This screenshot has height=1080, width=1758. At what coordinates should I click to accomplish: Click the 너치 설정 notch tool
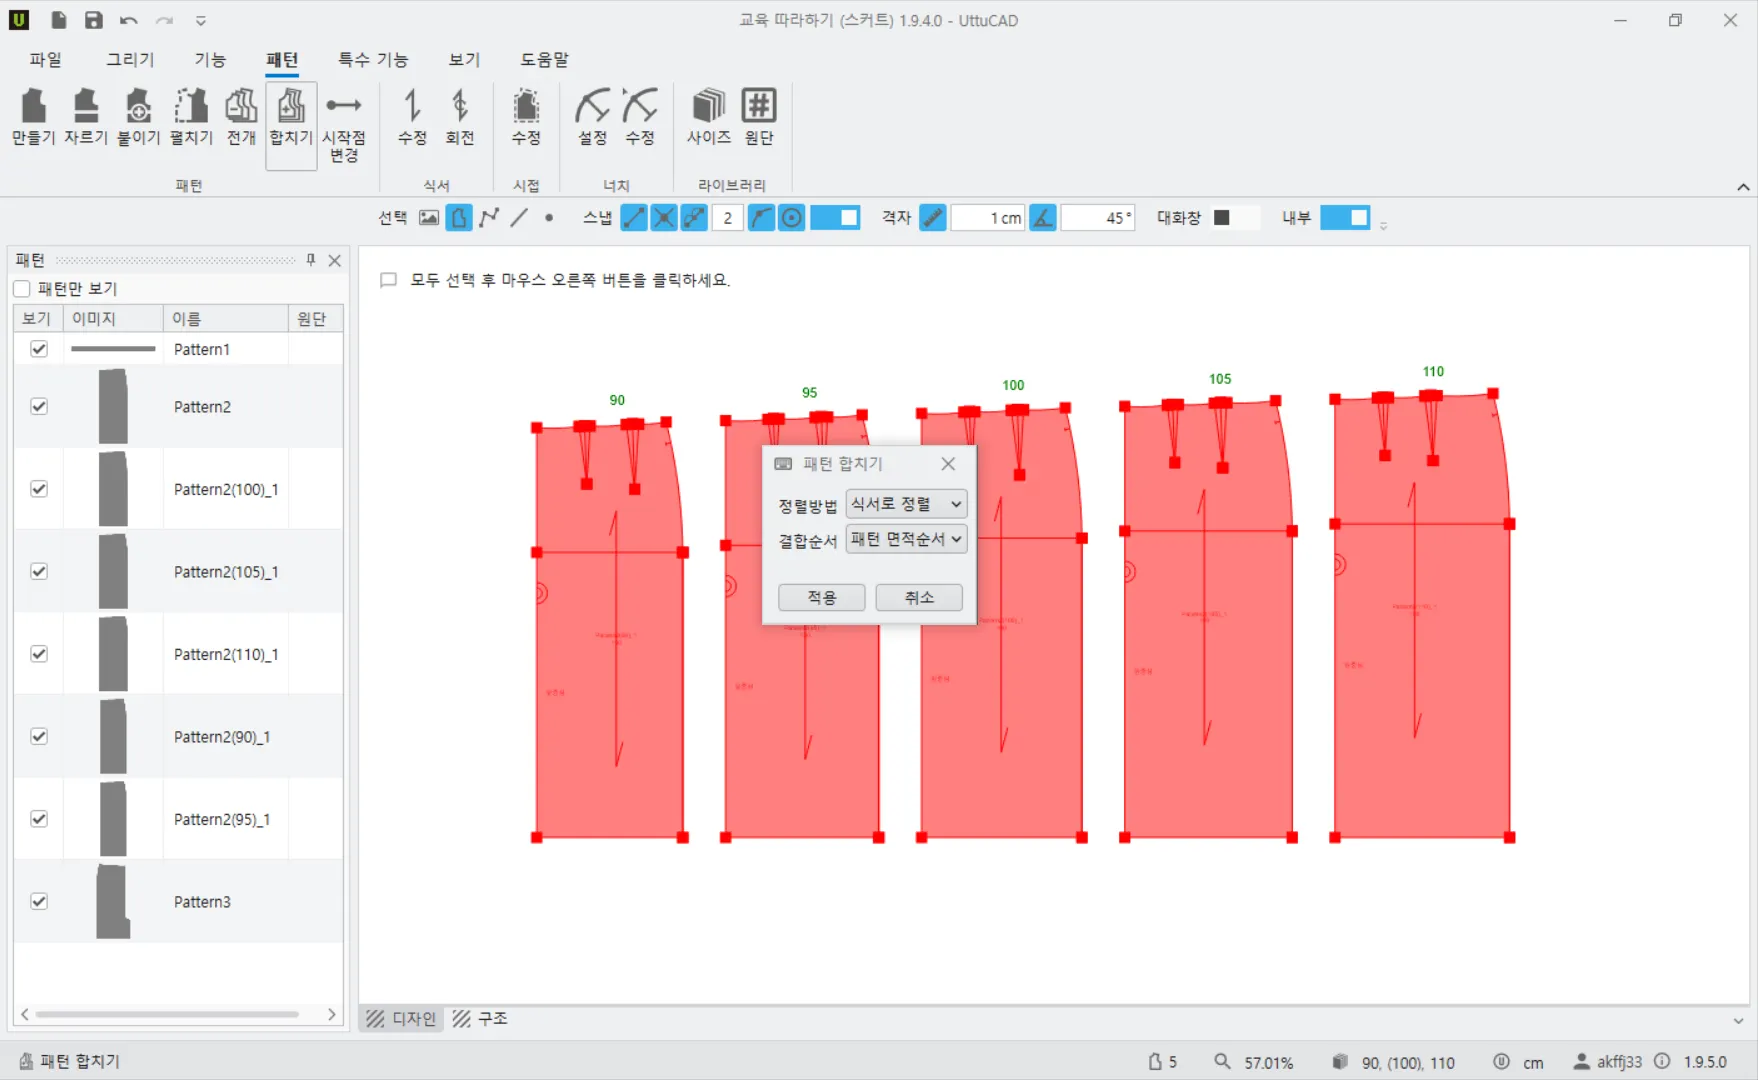[592, 117]
